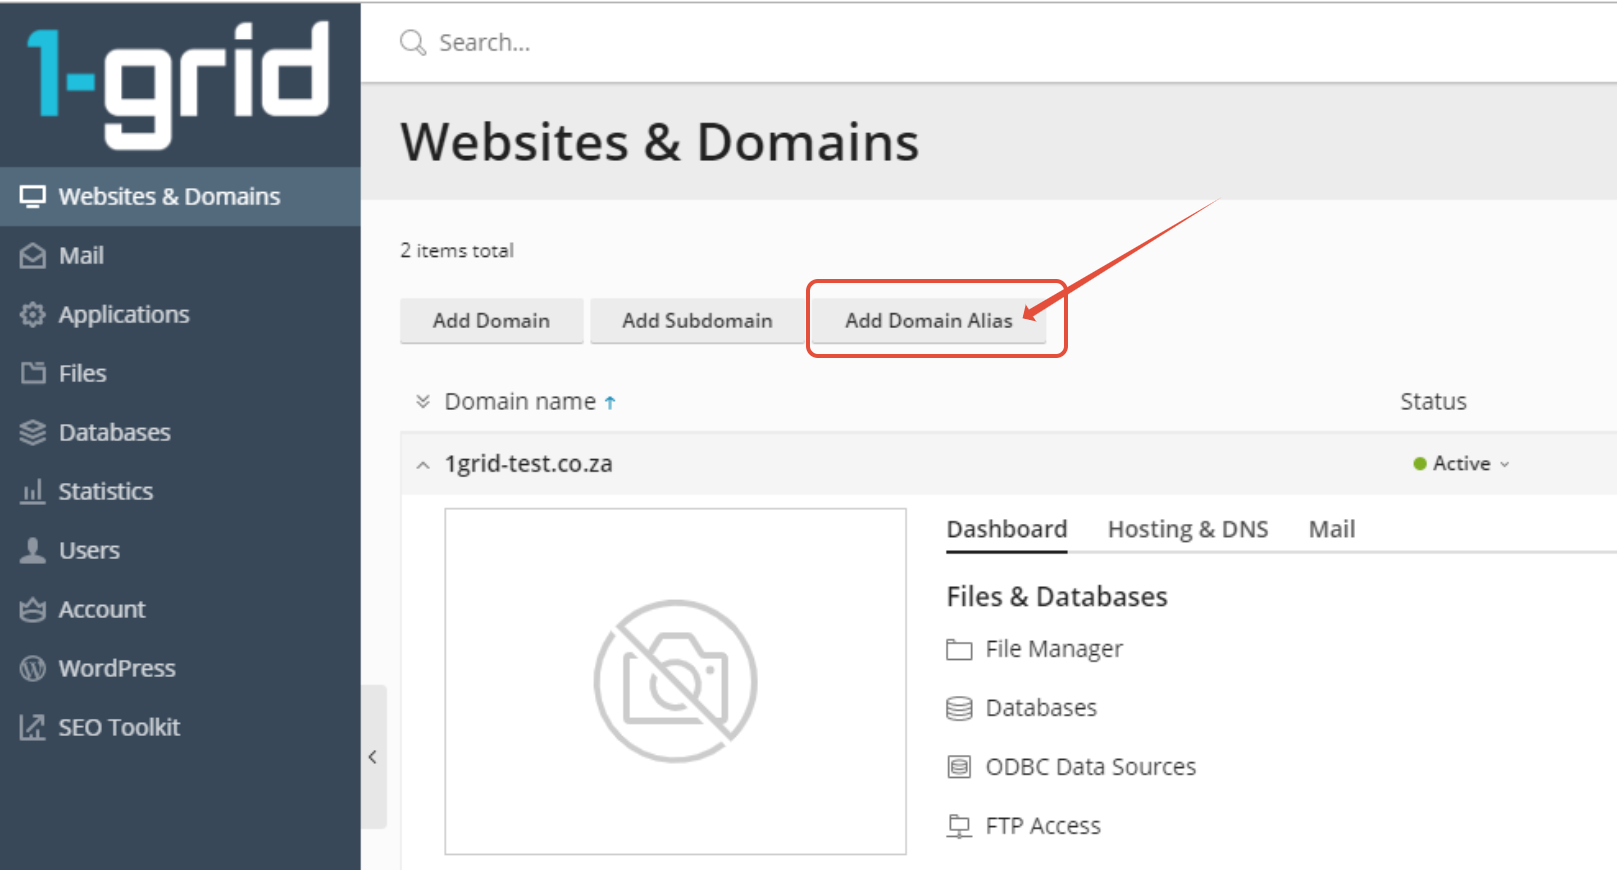
Task: Click the Websites & Domains monitor icon
Action: coord(33,196)
